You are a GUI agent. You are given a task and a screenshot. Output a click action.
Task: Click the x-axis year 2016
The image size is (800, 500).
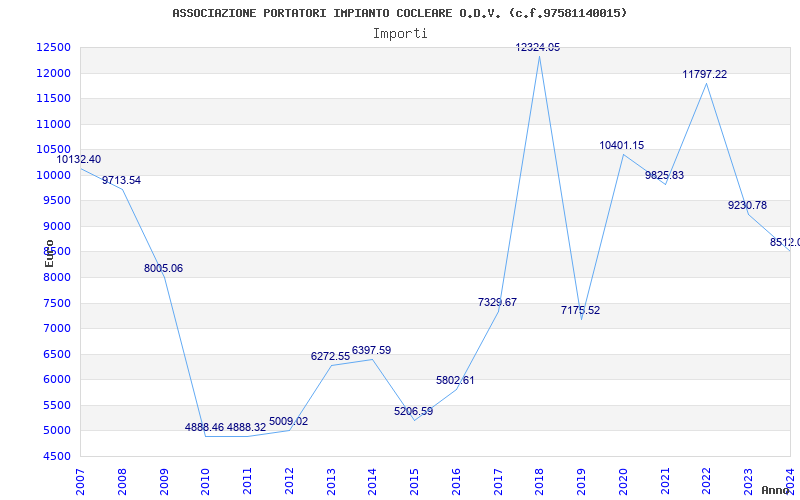point(456,482)
